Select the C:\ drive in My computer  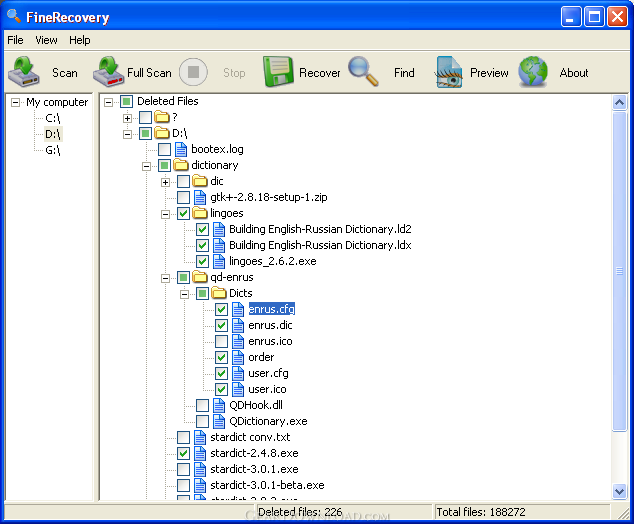(x=53, y=118)
